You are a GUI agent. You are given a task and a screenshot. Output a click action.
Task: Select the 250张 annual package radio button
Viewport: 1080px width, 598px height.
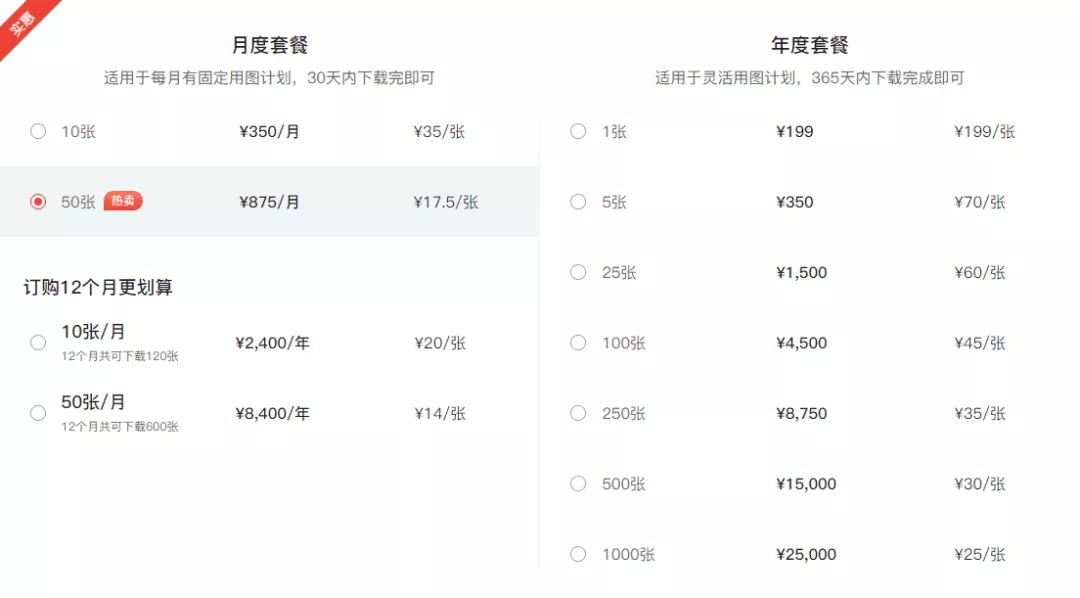pos(578,413)
